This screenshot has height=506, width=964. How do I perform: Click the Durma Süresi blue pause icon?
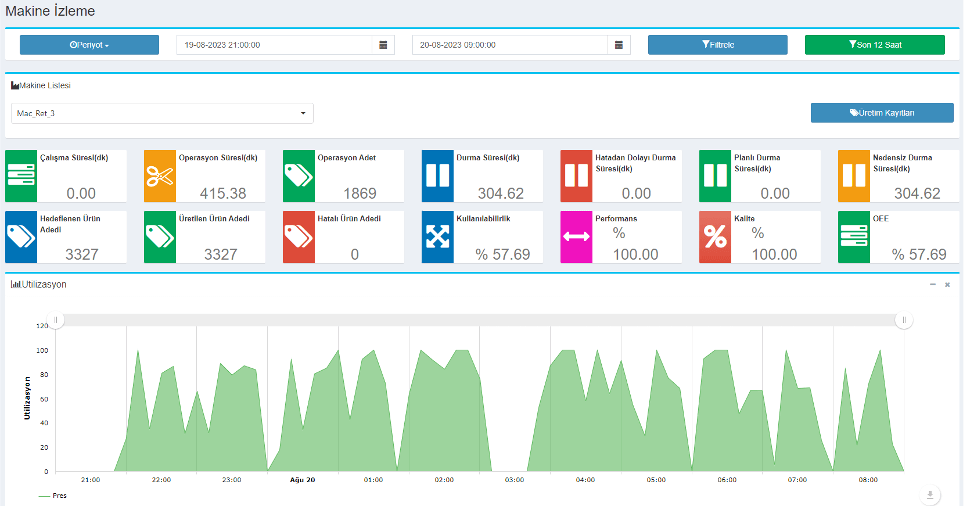438,176
